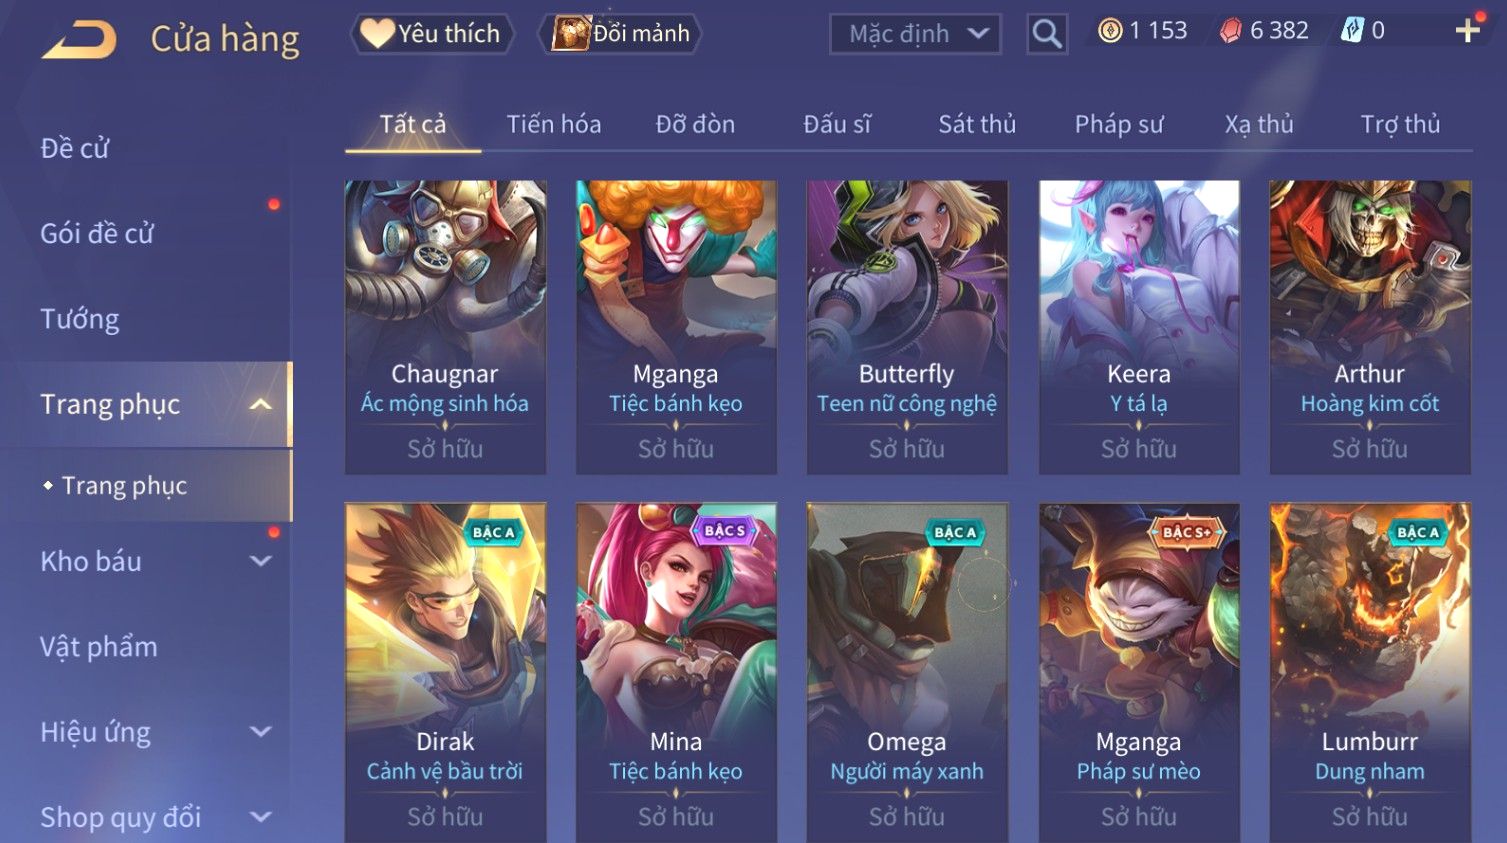Collapse the Trang phục sidebar section
This screenshot has height=843, width=1507.
coord(261,404)
